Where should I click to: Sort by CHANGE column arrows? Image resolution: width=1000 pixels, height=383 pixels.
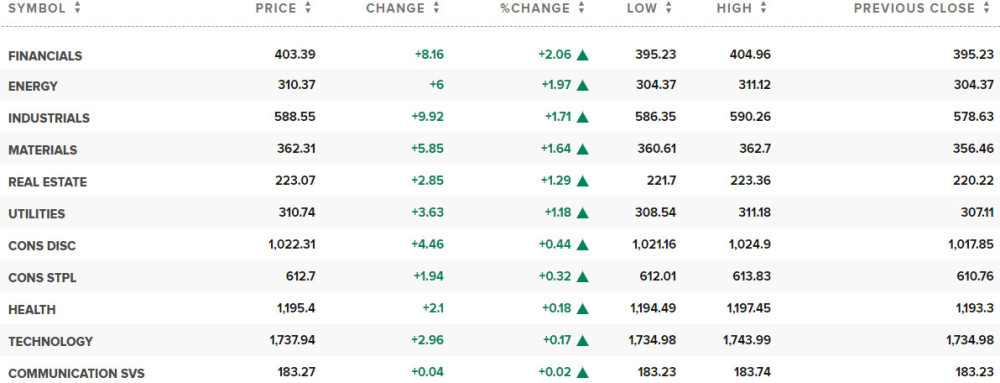(436, 8)
